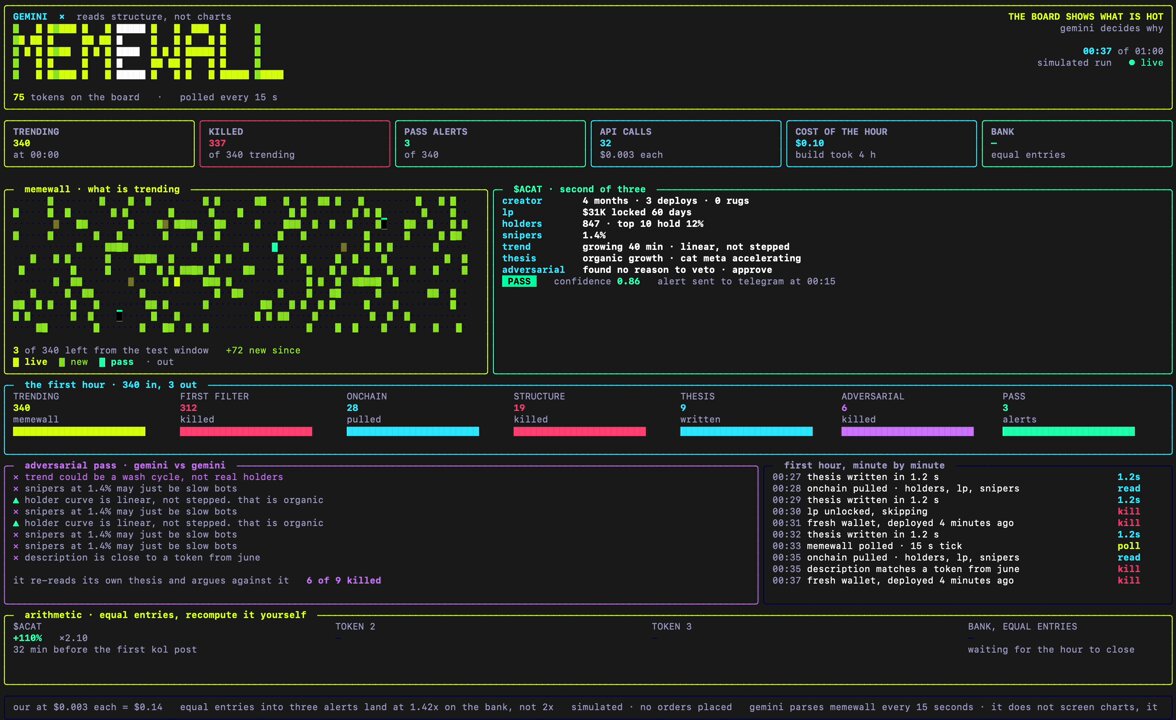Select the green PASS badge for $ACAT
Screen dimensions: 1176x720
tap(519, 282)
